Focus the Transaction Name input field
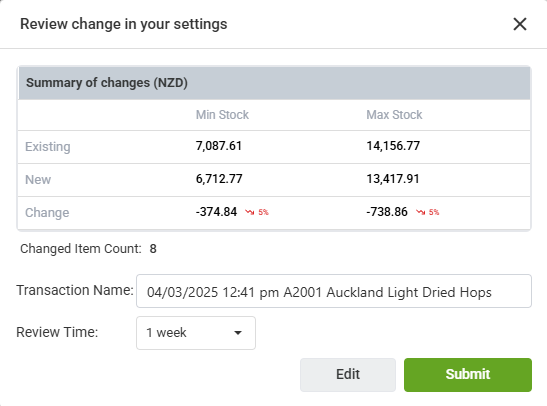This screenshot has height=406, width=547. [x=334, y=291]
